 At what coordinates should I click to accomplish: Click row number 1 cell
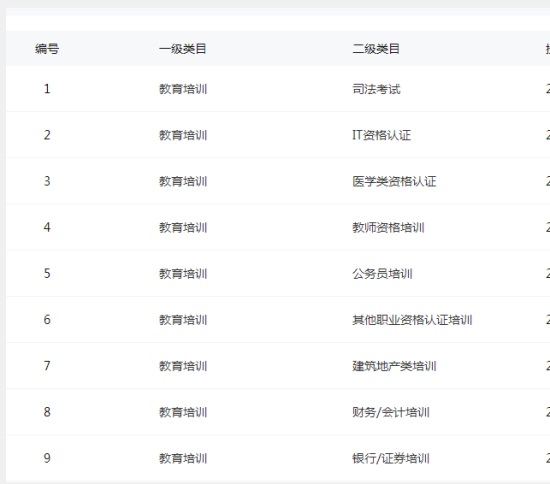(x=47, y=89)
